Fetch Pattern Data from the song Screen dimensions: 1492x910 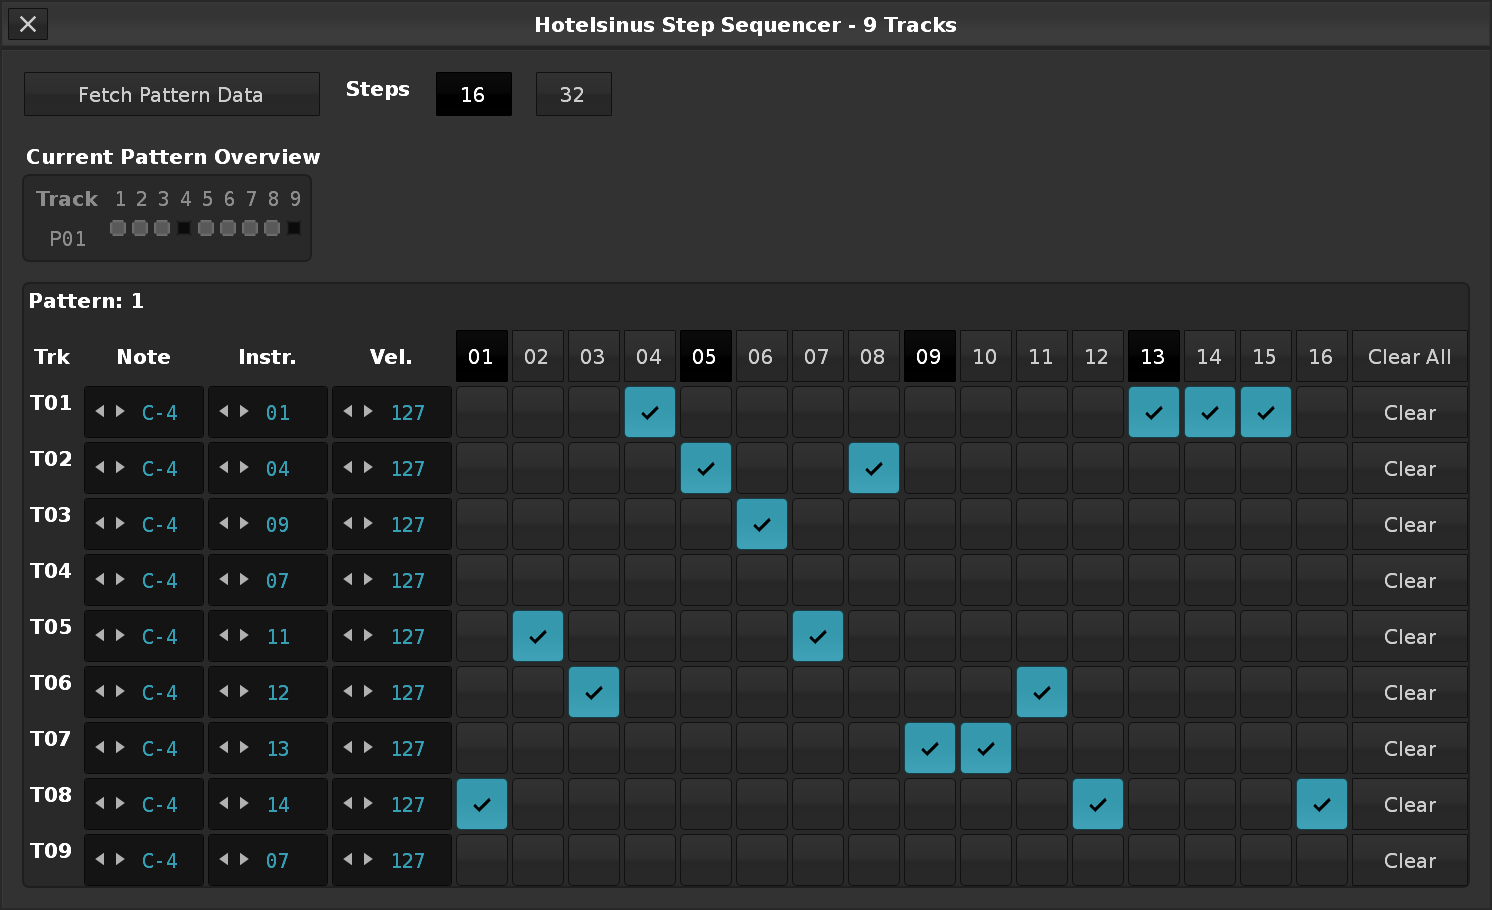coord(172,94)
